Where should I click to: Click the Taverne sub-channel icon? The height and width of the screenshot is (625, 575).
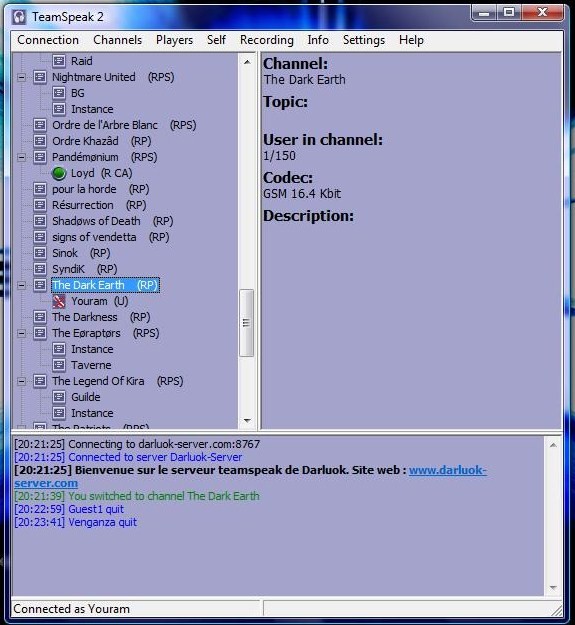(59, 365)
